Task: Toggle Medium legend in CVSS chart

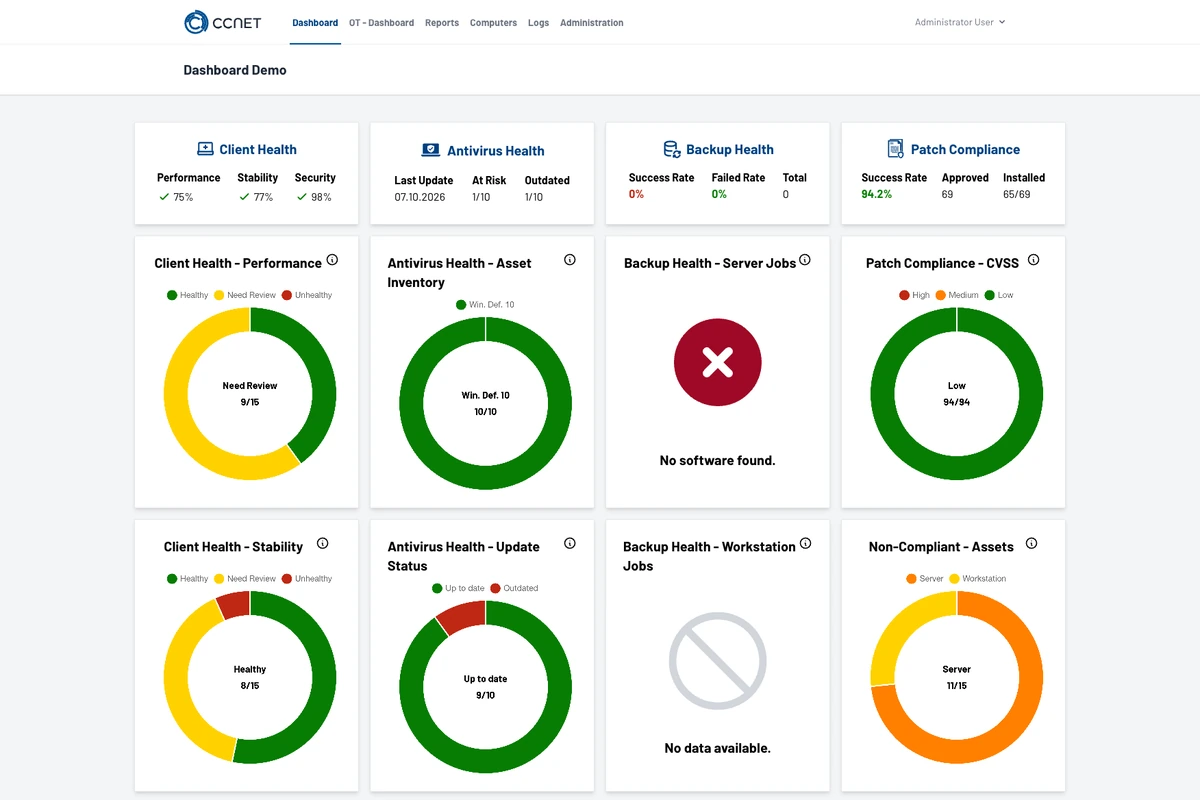Action: click(x=957, y=295)
